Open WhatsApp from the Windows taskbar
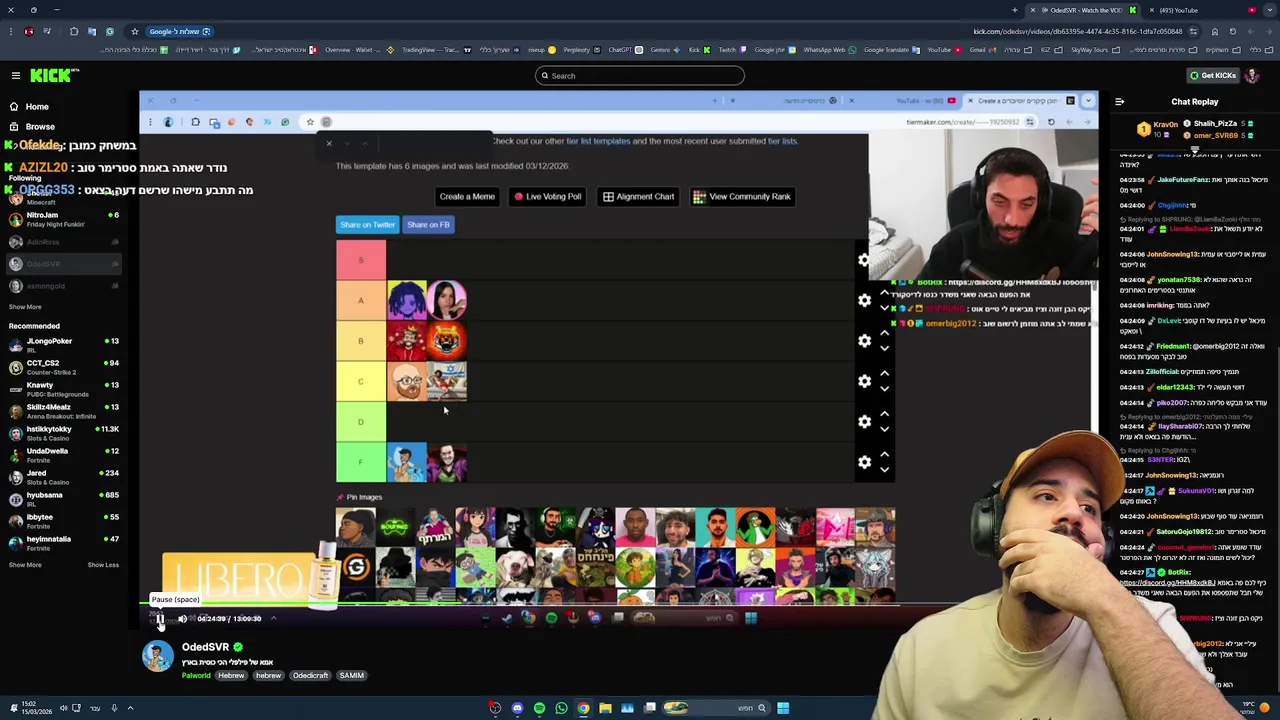Screen dimensions: 1280x720 coord(561,708)
